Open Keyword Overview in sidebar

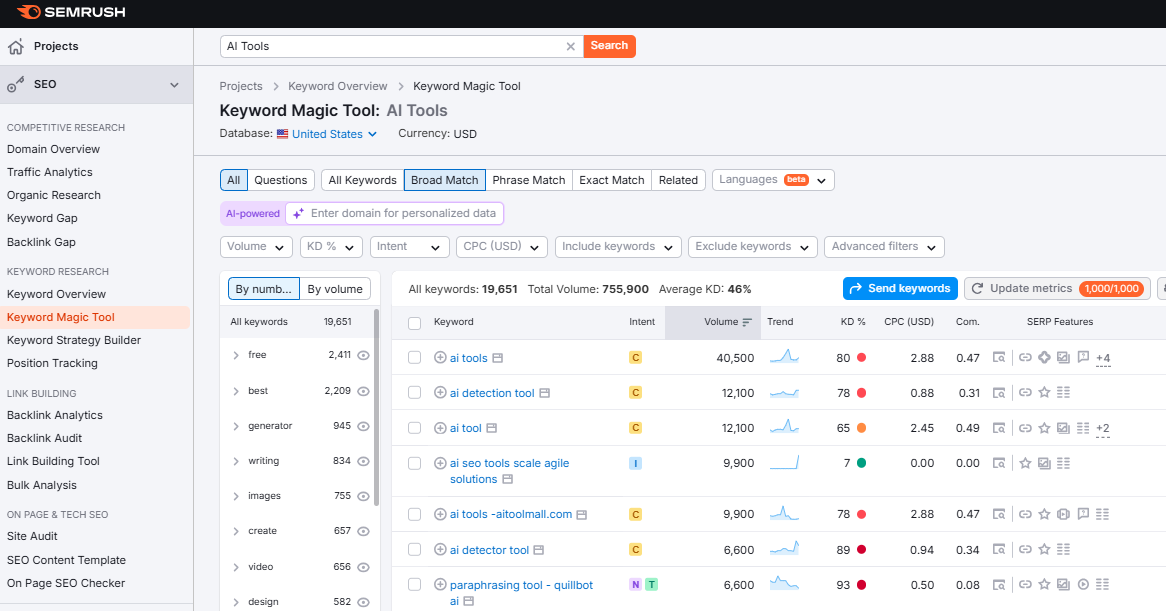pos(57,294)
